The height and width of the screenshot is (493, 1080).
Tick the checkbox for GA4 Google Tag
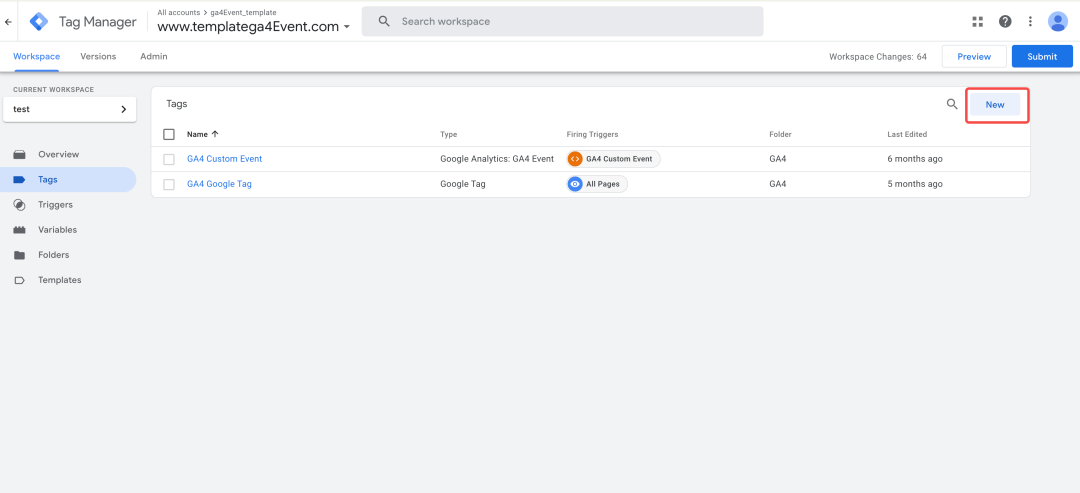tap(169, 185)
